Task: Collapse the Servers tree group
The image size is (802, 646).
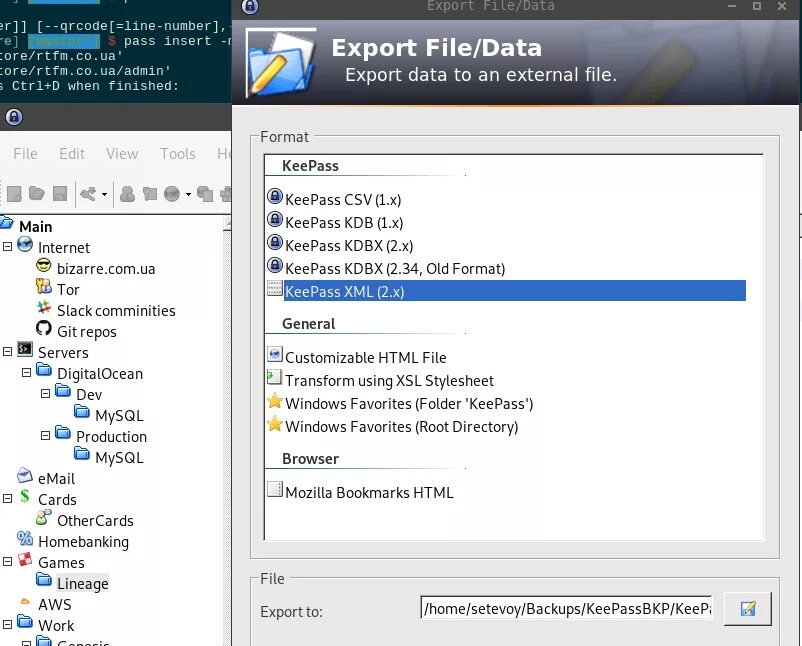Action: tap(7, 351)
